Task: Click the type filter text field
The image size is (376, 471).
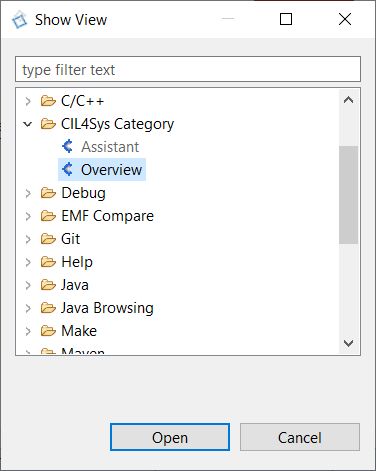Action: point(188,69)
